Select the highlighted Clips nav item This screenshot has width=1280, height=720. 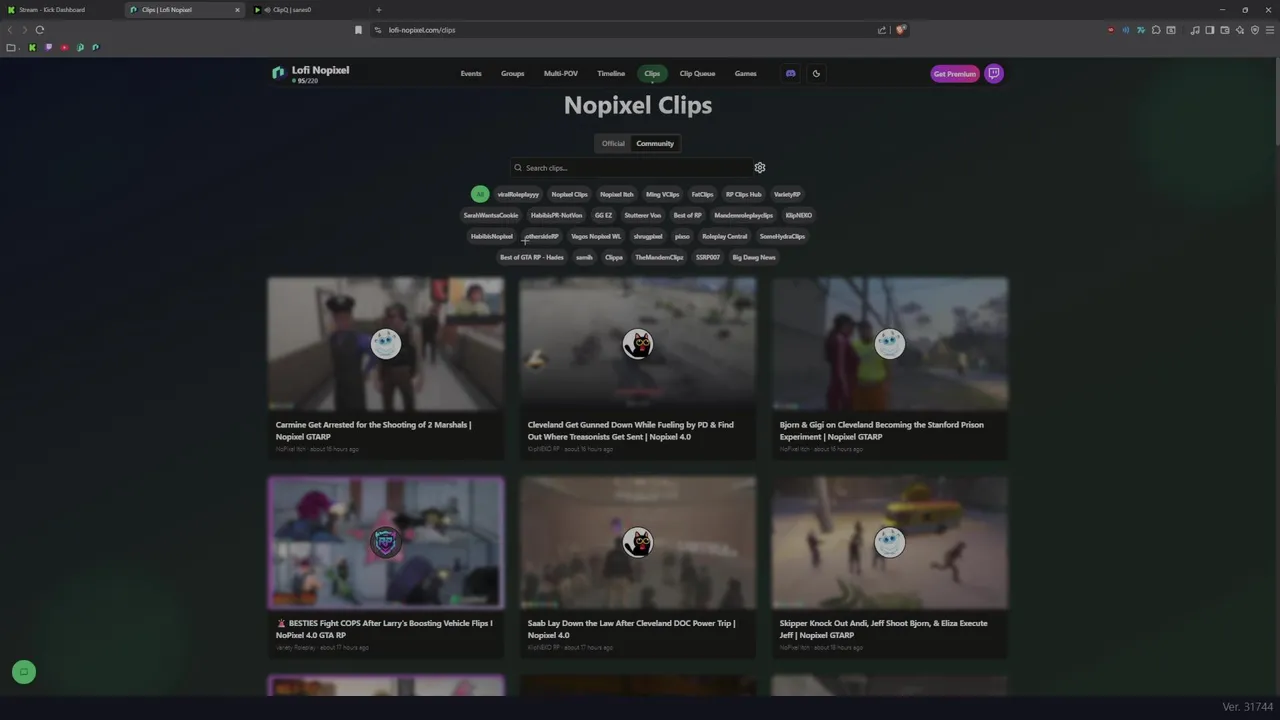pos(652,73)
